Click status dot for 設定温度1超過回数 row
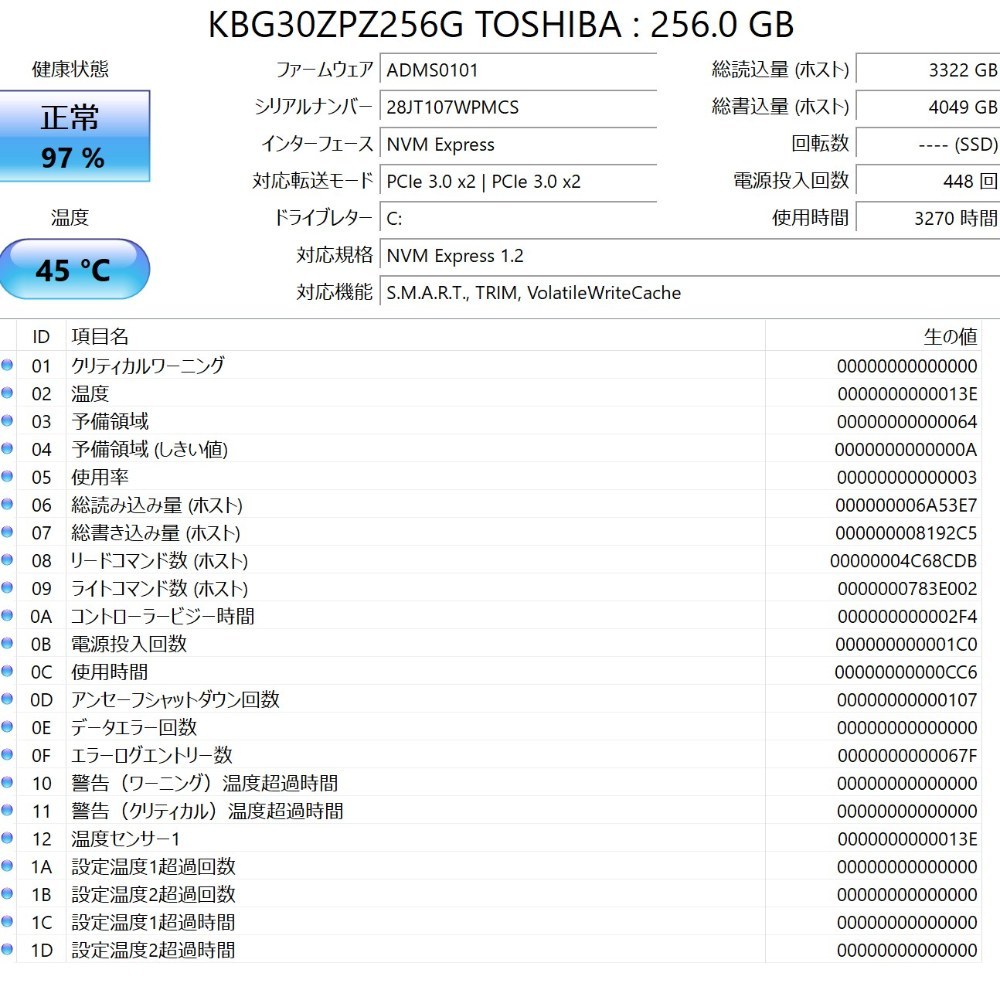Screen dimensions: 1000x990 click(7, 866)
